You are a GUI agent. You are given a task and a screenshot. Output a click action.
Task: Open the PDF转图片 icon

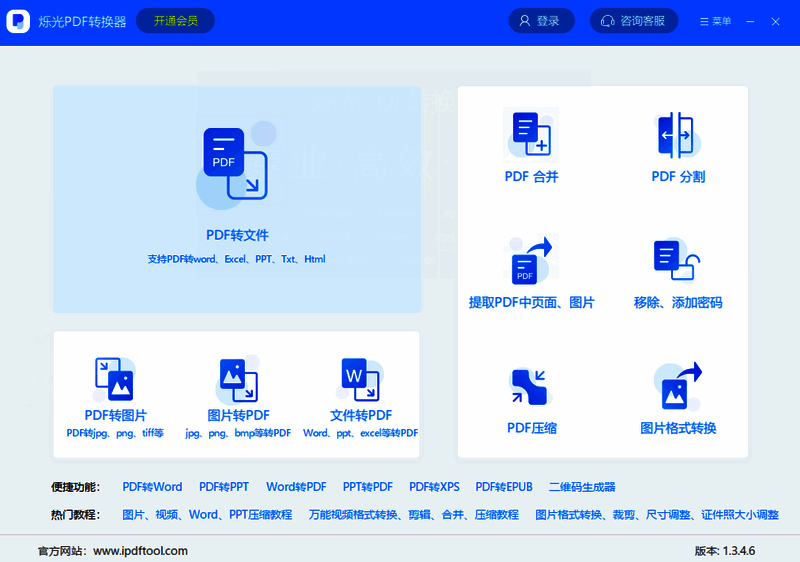click(115, 379)
